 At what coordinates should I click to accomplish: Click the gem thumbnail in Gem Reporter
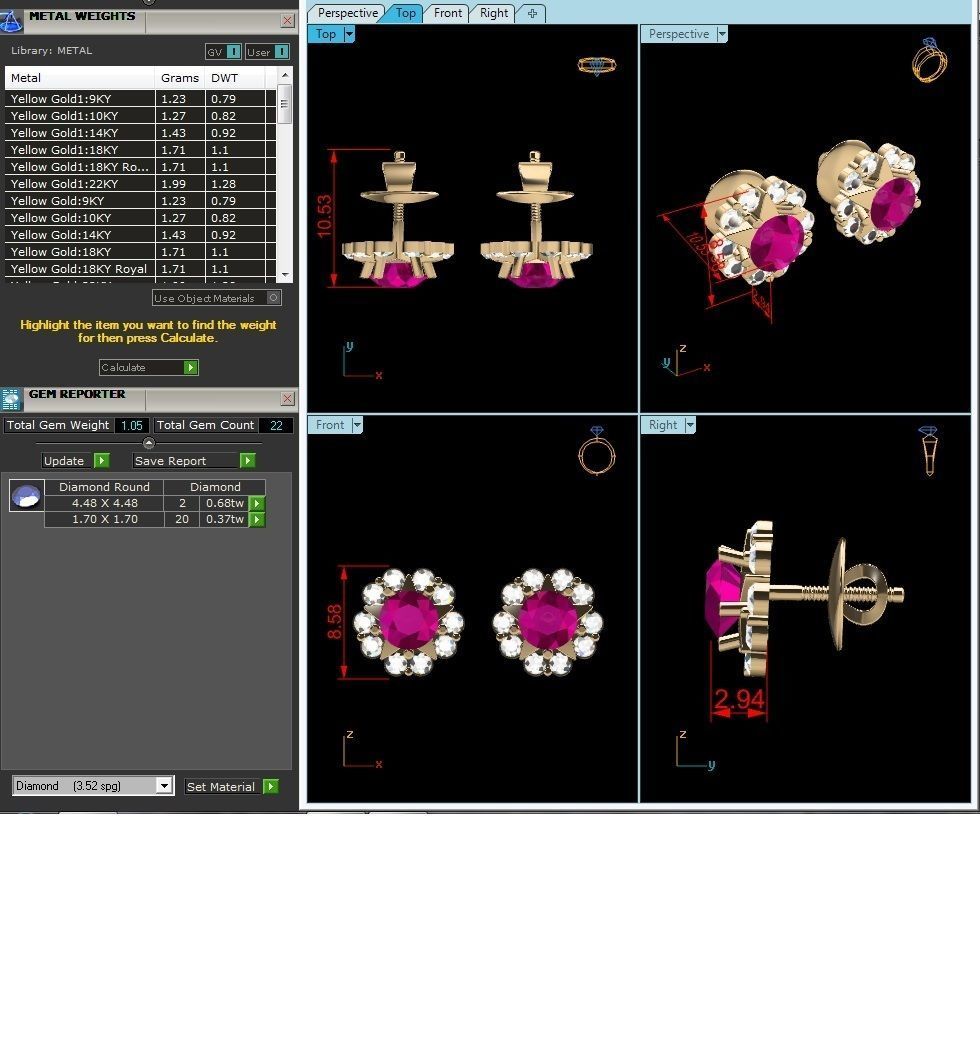pos(26,495)
